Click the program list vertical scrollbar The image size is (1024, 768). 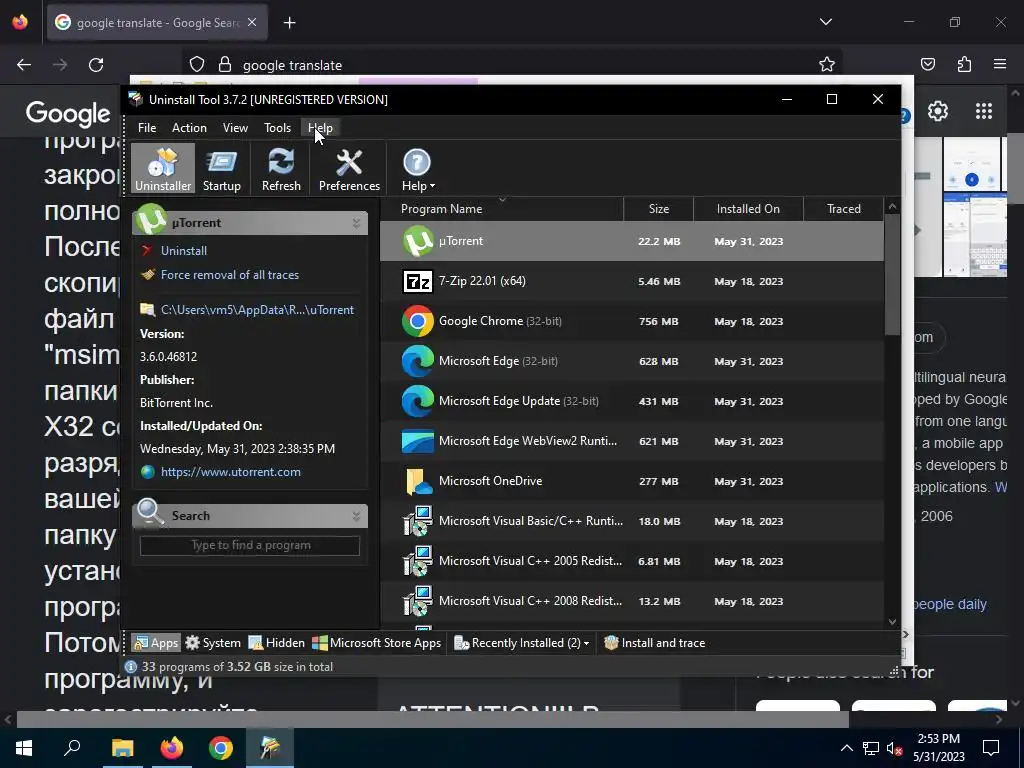(x=892, y=274)
